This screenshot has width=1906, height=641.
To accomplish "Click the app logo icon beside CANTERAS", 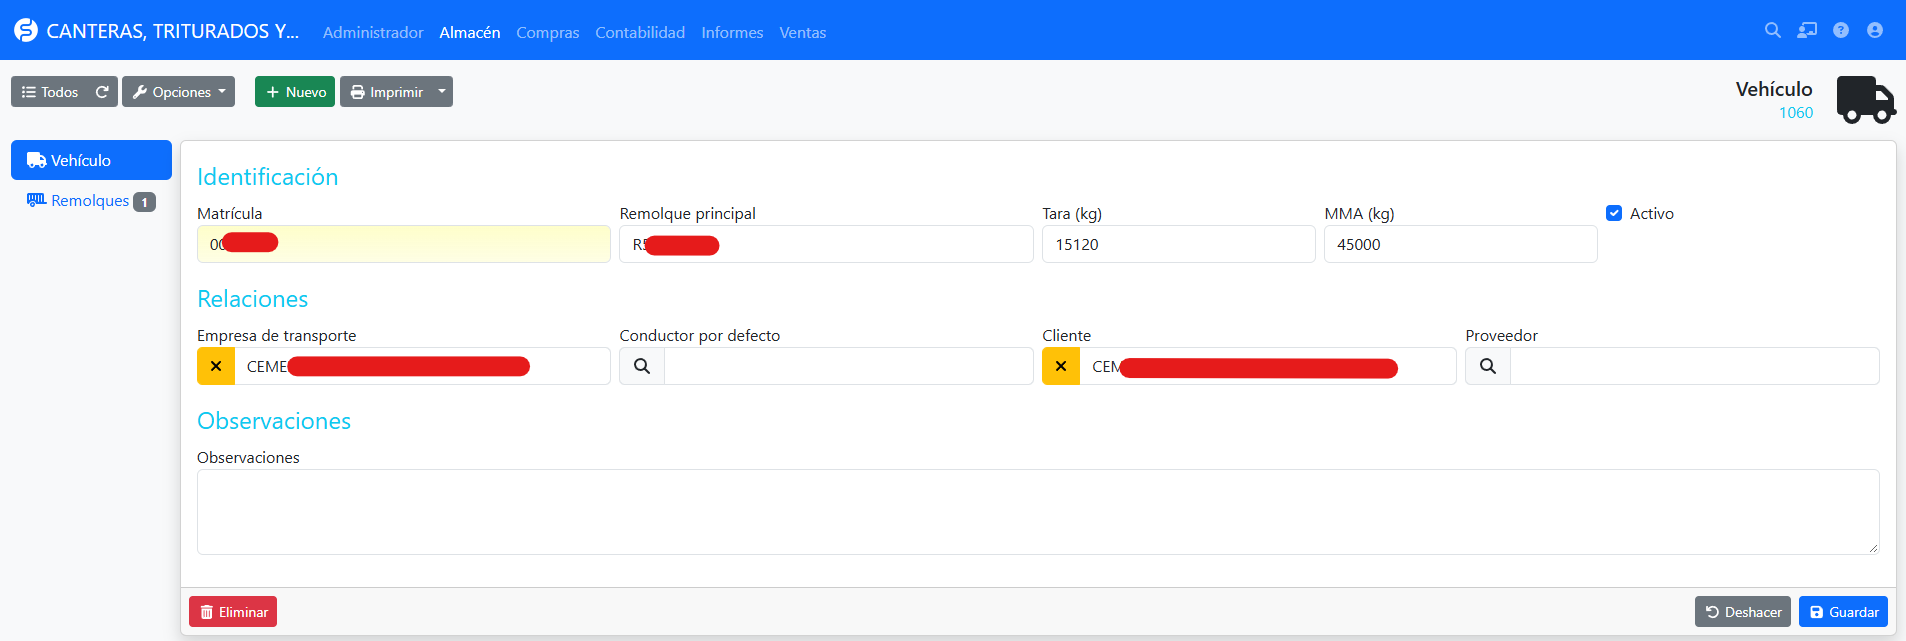I will click(x=26, y=31).
